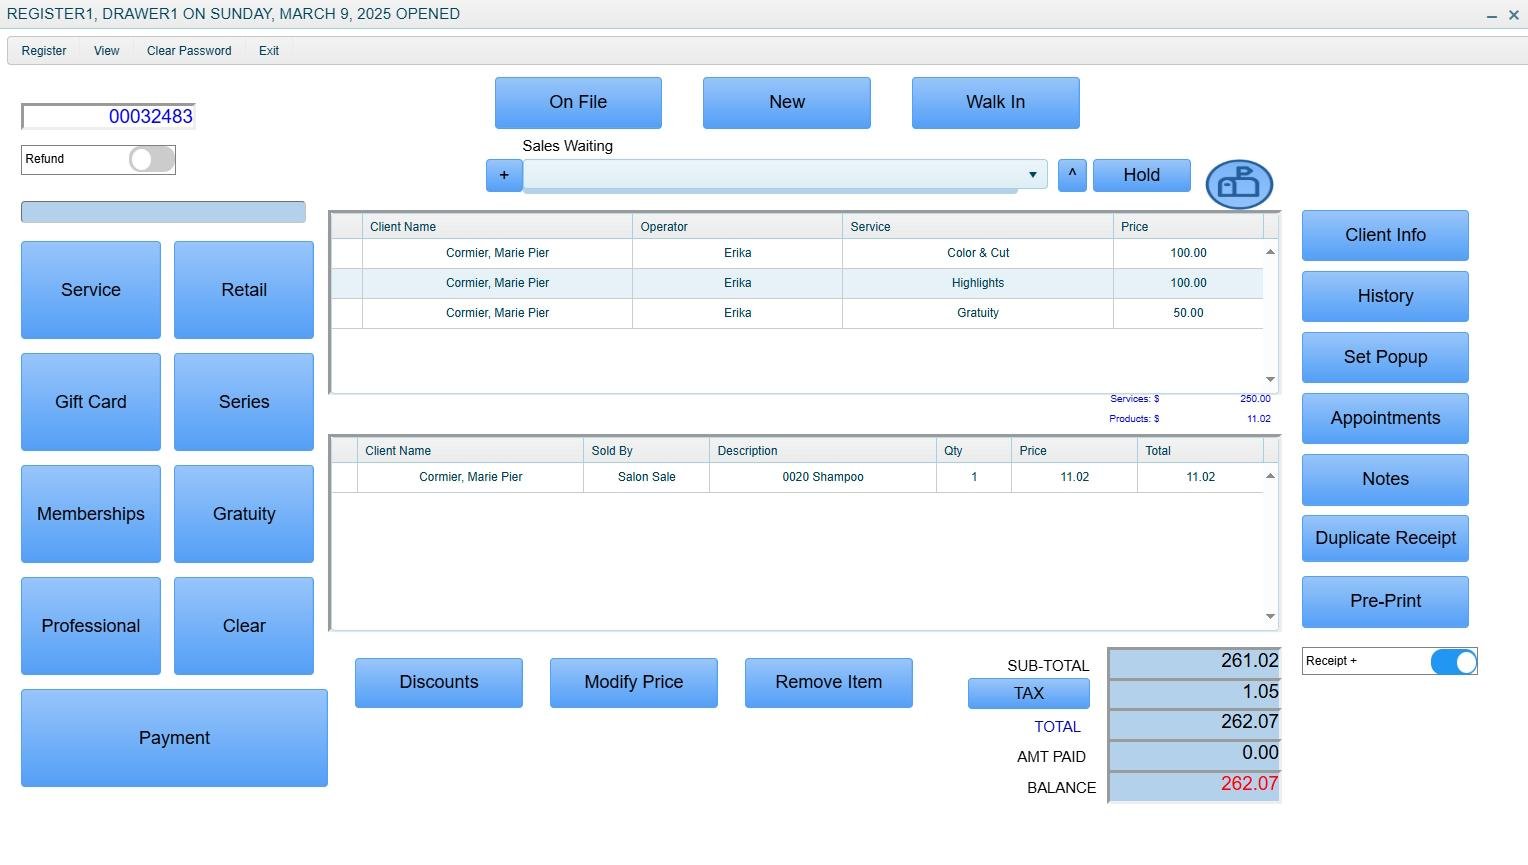Open the Gift Card screen
Viewport: 1528px width, 865px height.
point(91,402)
